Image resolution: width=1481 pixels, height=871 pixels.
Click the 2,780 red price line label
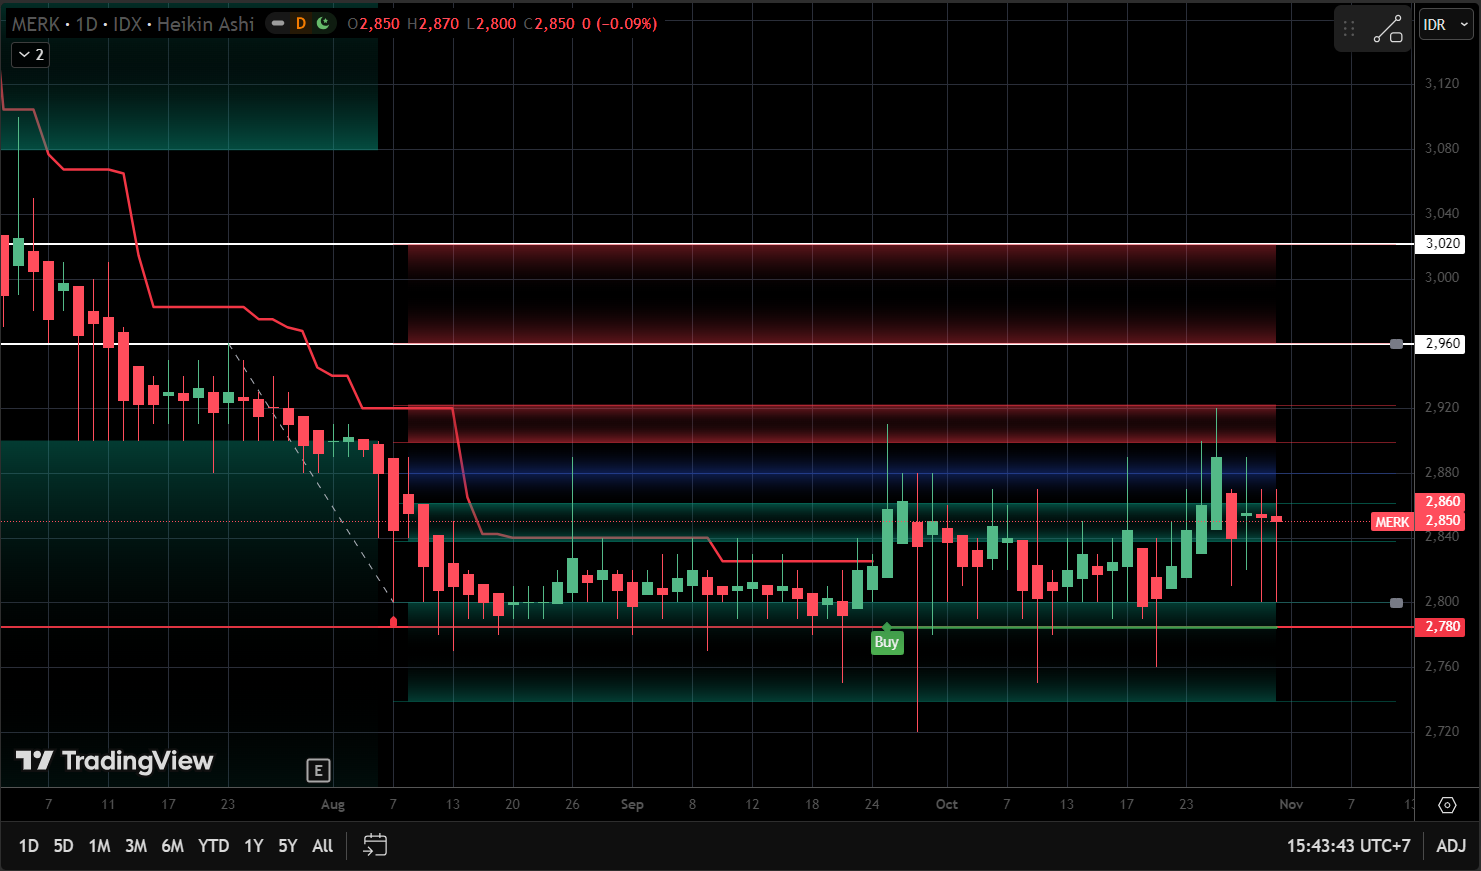tap(1441, 627)
